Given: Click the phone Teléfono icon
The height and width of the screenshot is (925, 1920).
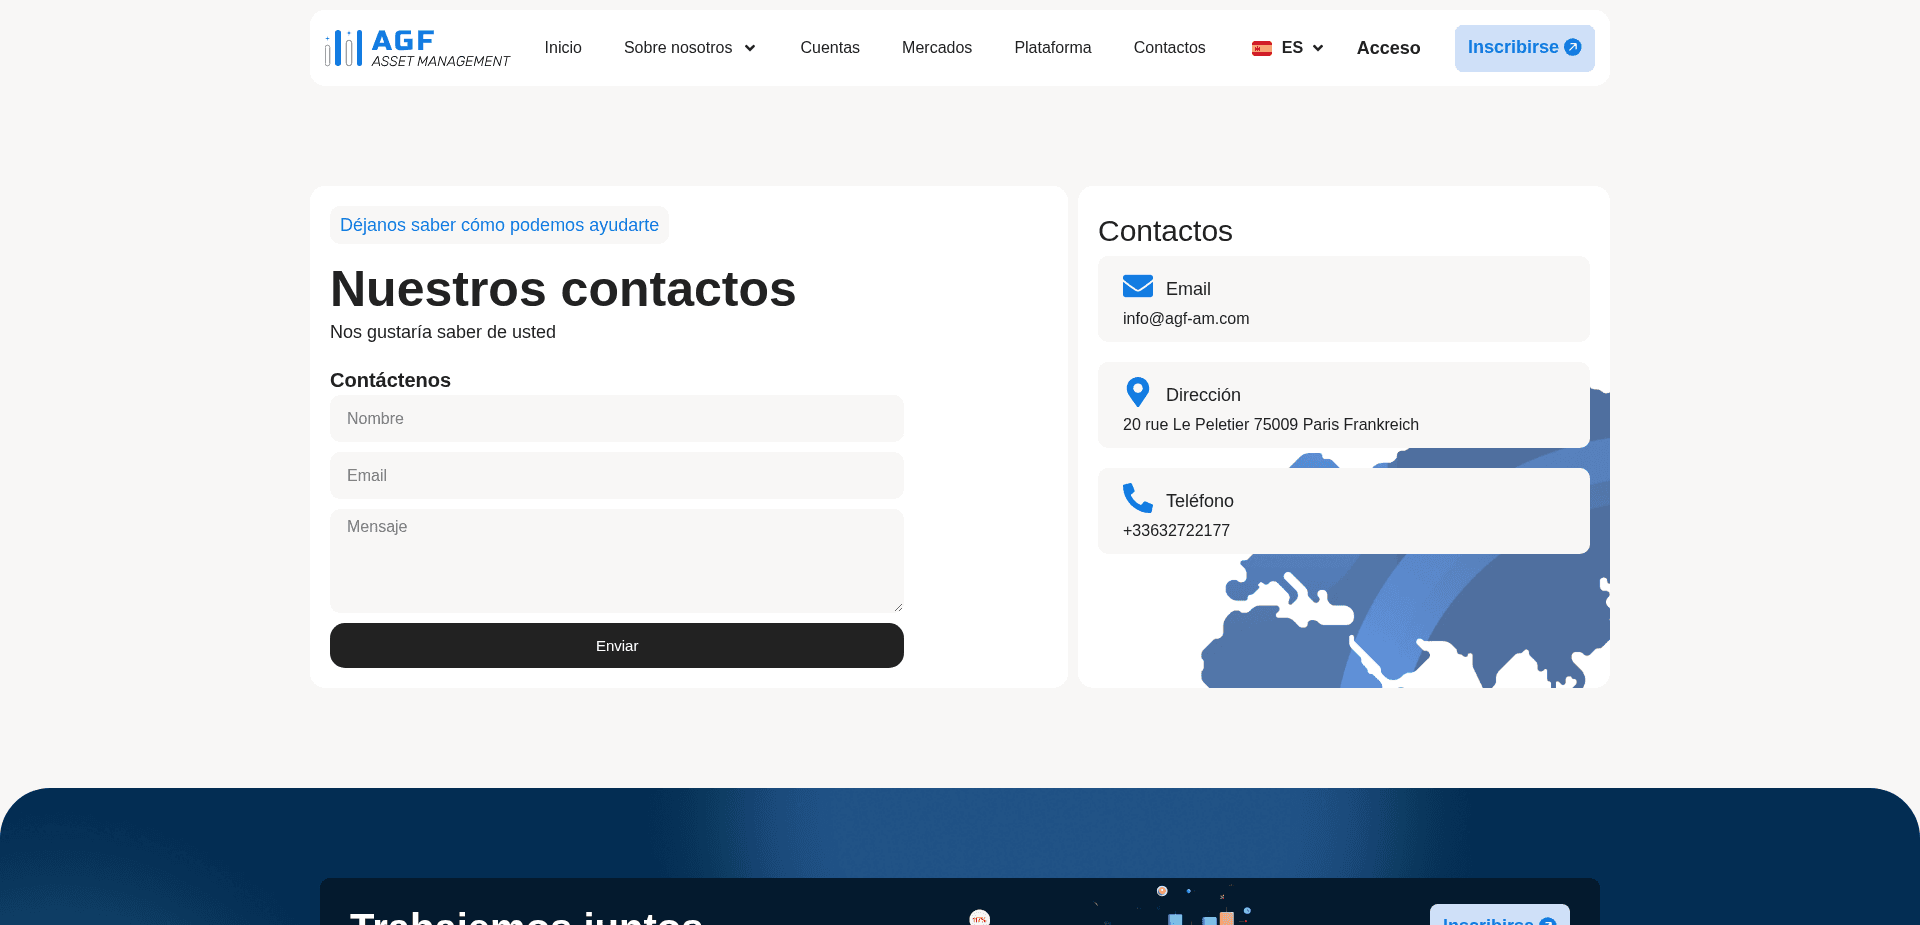Looking at the screenshot, I should 1137,498.
